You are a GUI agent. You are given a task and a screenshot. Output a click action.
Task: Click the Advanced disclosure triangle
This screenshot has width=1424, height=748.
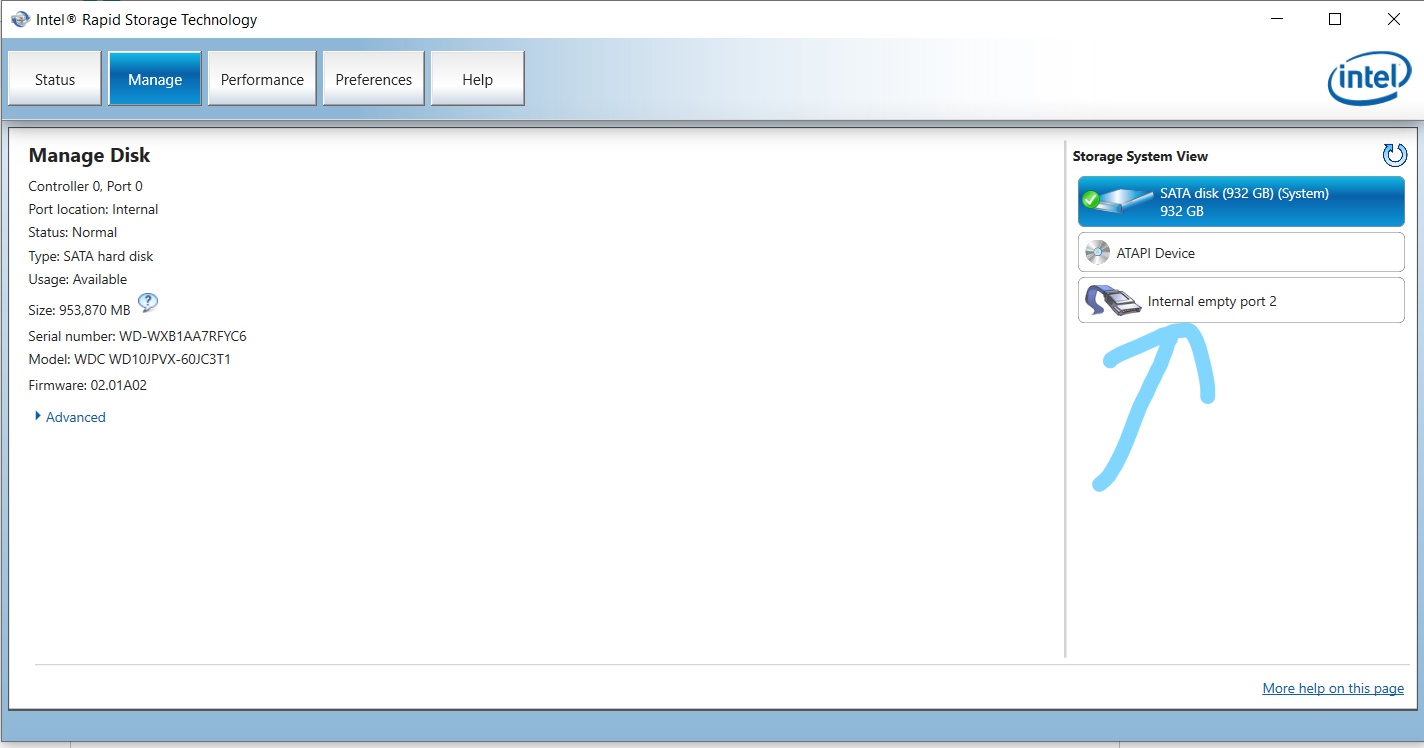click(x=39, y=416)
